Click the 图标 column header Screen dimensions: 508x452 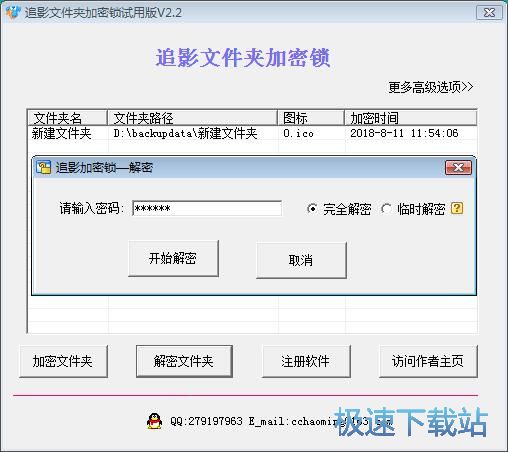click(x=311, y=117)
